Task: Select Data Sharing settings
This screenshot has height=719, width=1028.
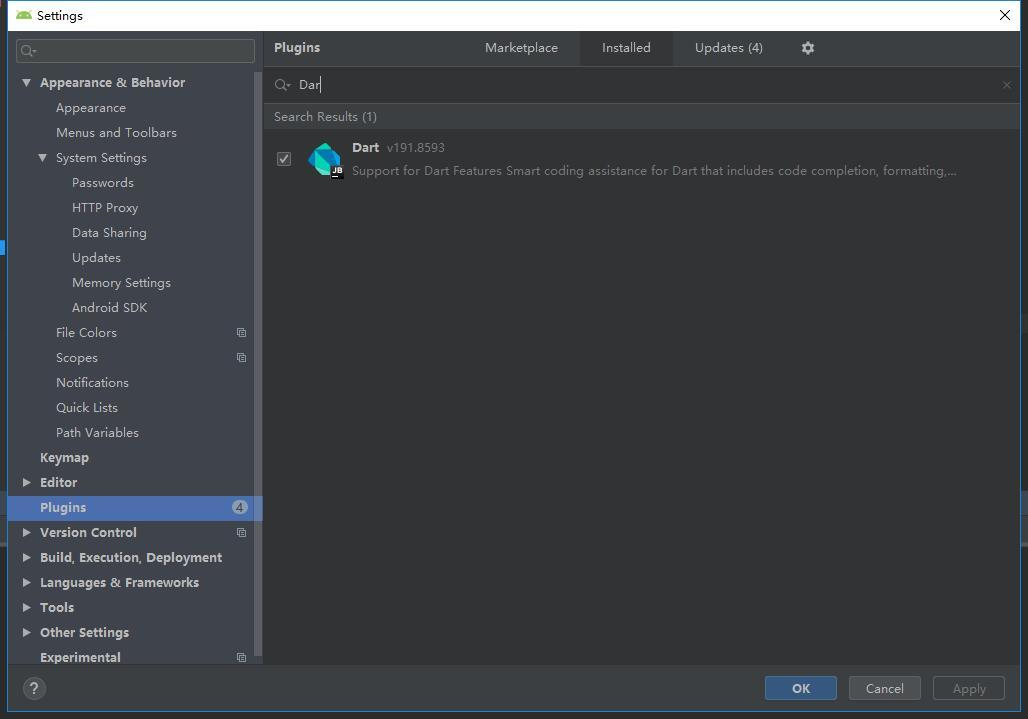Action: click(109, 233)
